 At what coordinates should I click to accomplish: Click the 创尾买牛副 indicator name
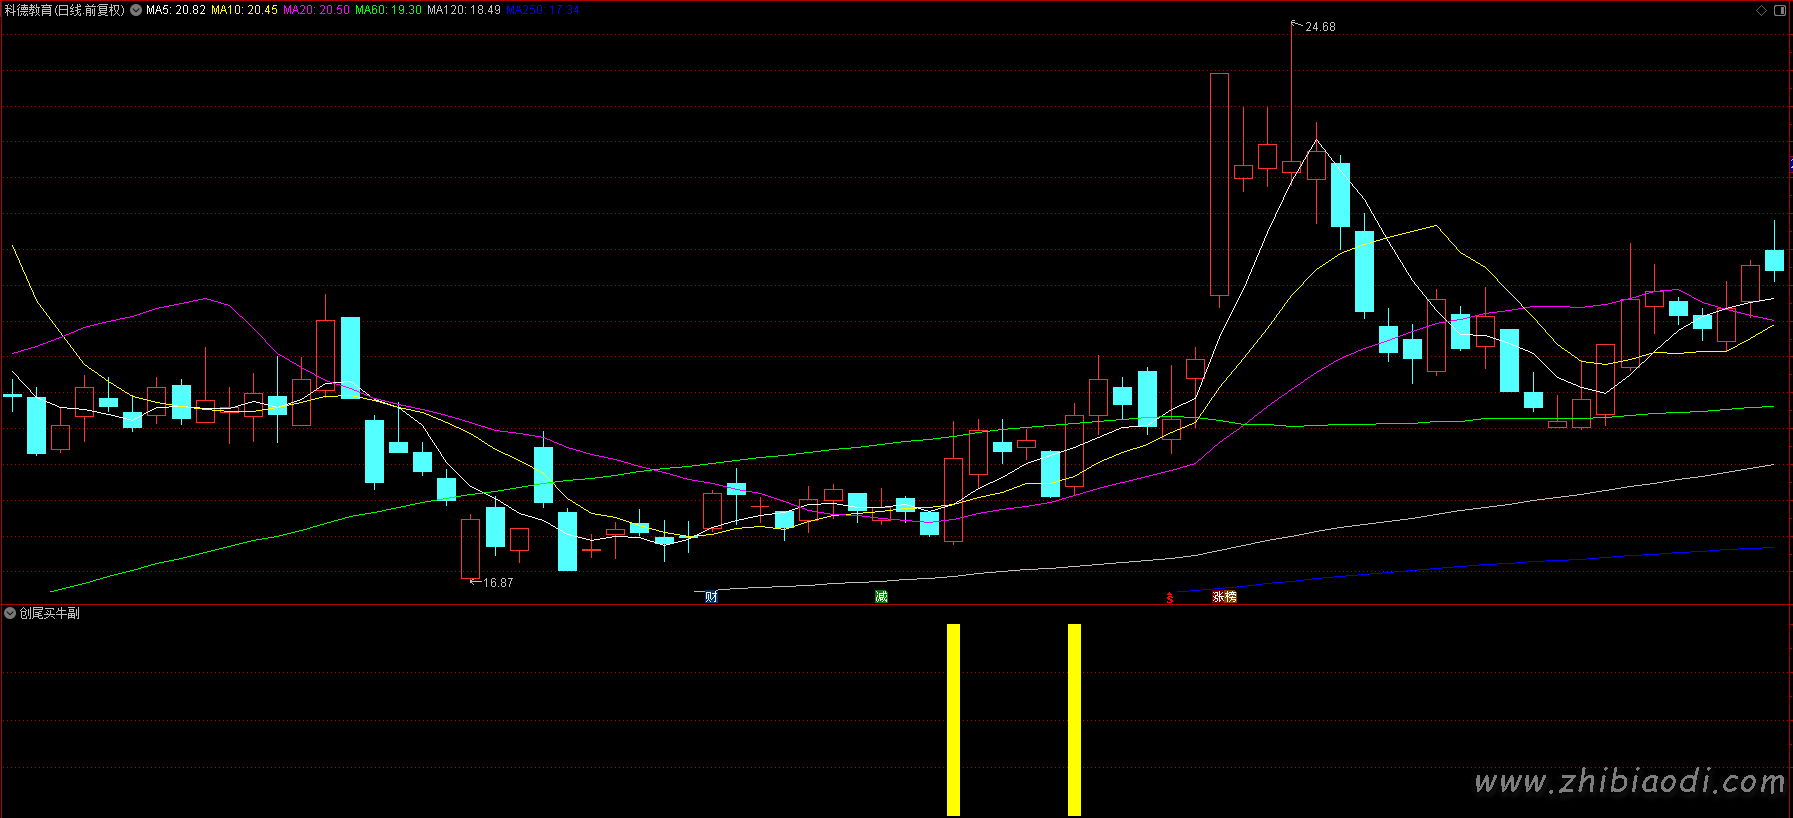pos(50,613)
